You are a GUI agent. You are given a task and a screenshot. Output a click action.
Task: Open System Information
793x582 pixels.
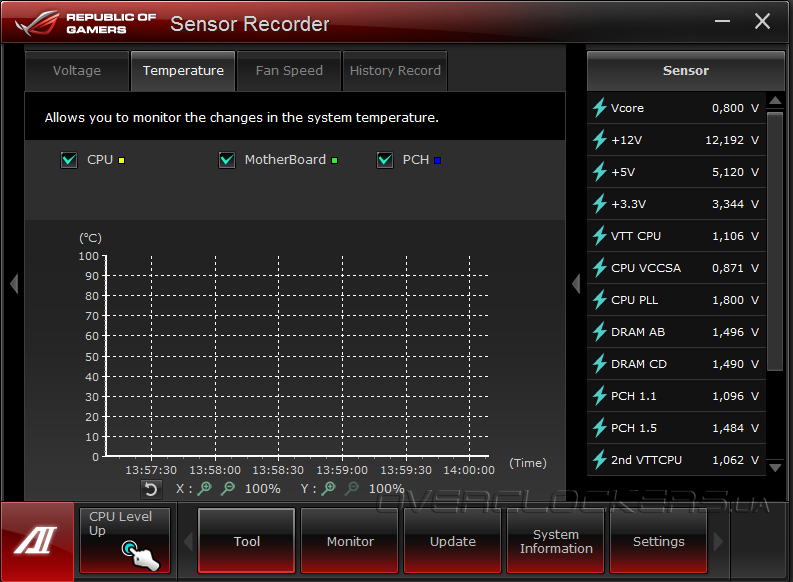click(556, 541)
